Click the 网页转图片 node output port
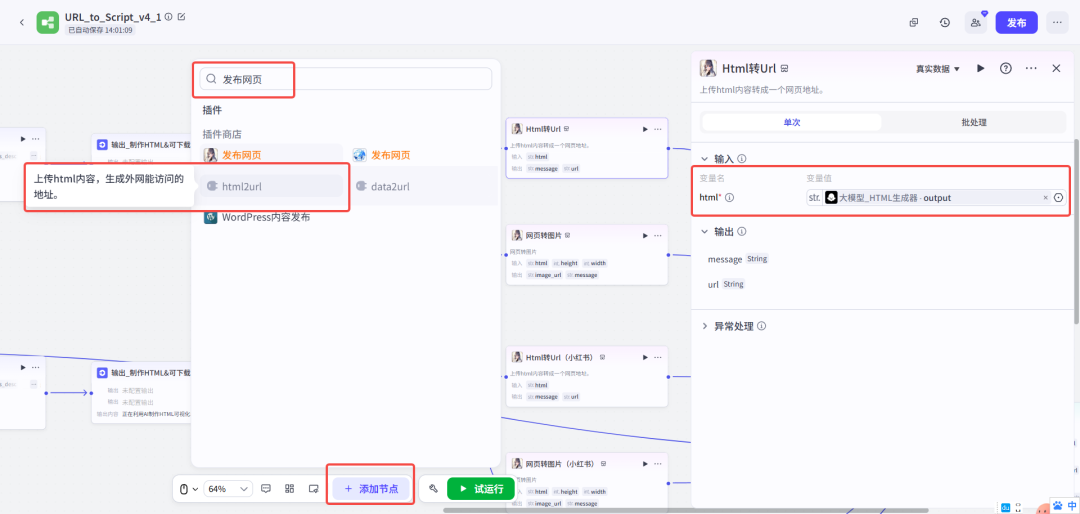The width and height of the screenshot is (1080, 514). [668, 255]
